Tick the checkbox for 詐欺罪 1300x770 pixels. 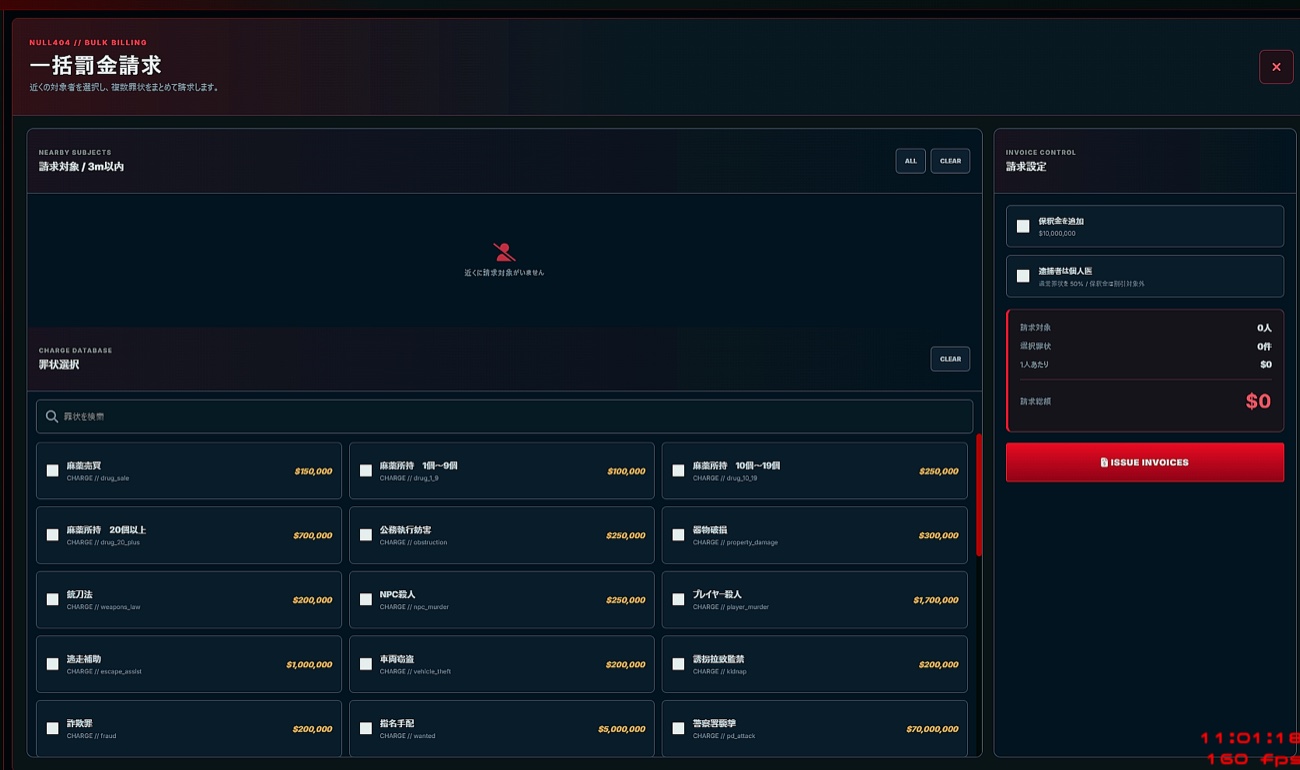(x=53, y=728)
